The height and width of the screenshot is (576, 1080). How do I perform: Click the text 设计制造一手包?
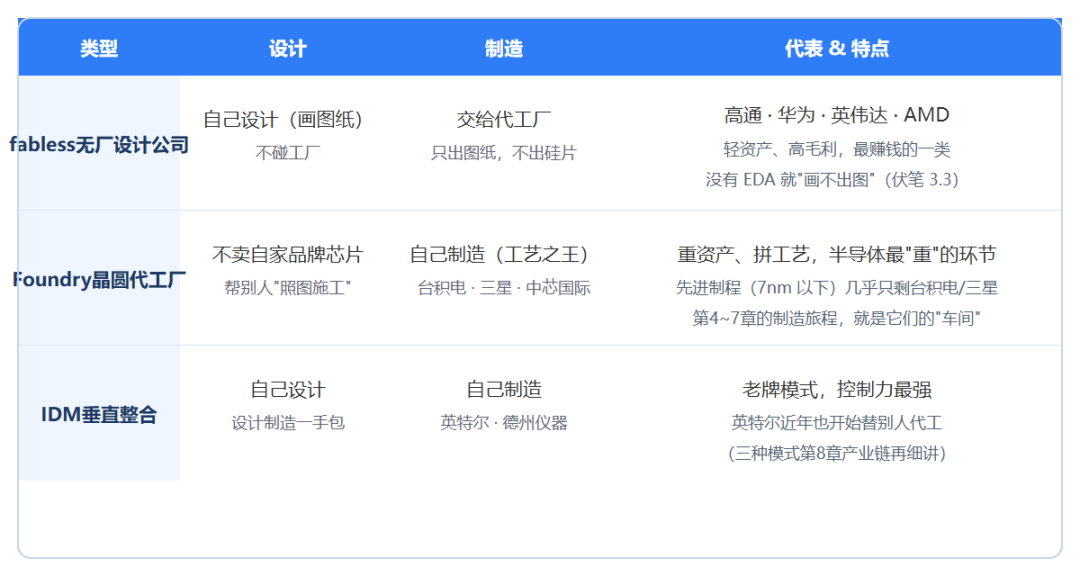pos(287,422)
